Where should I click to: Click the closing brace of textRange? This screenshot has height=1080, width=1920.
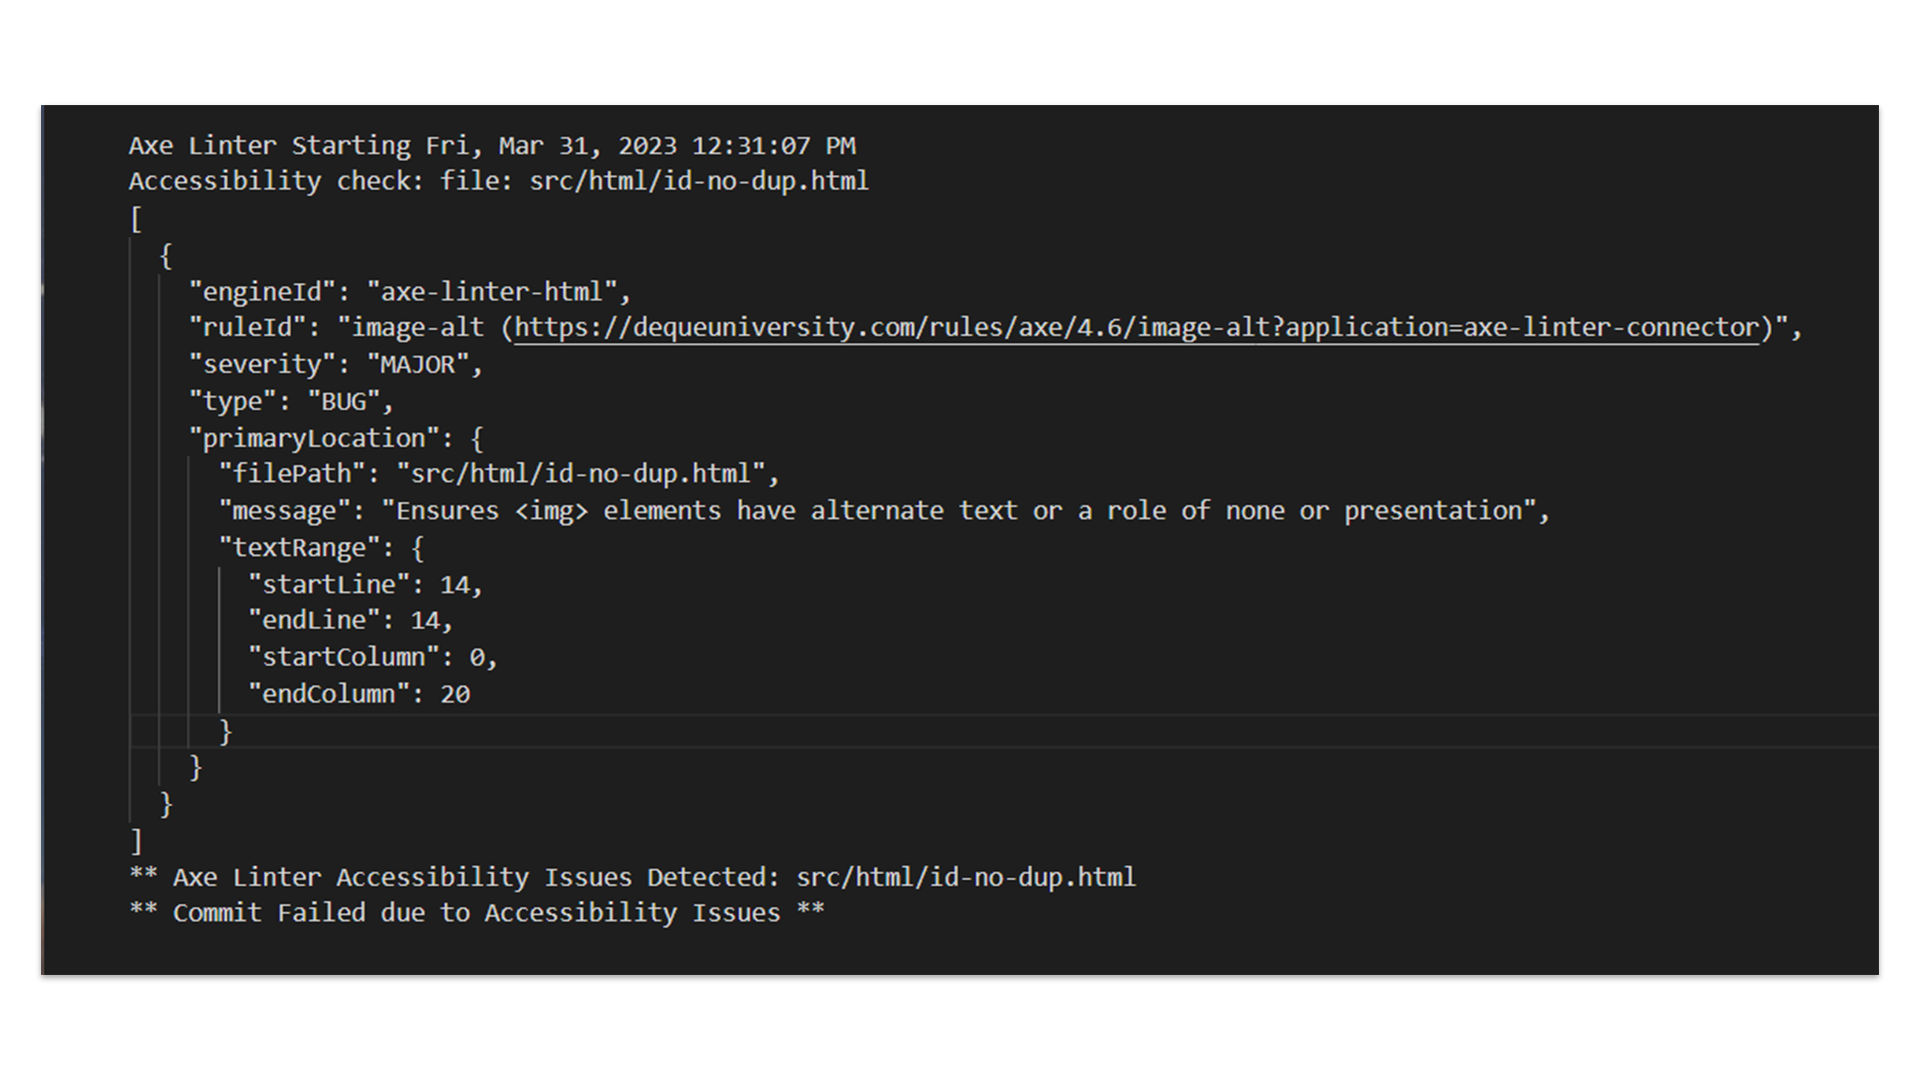point(226,731)
